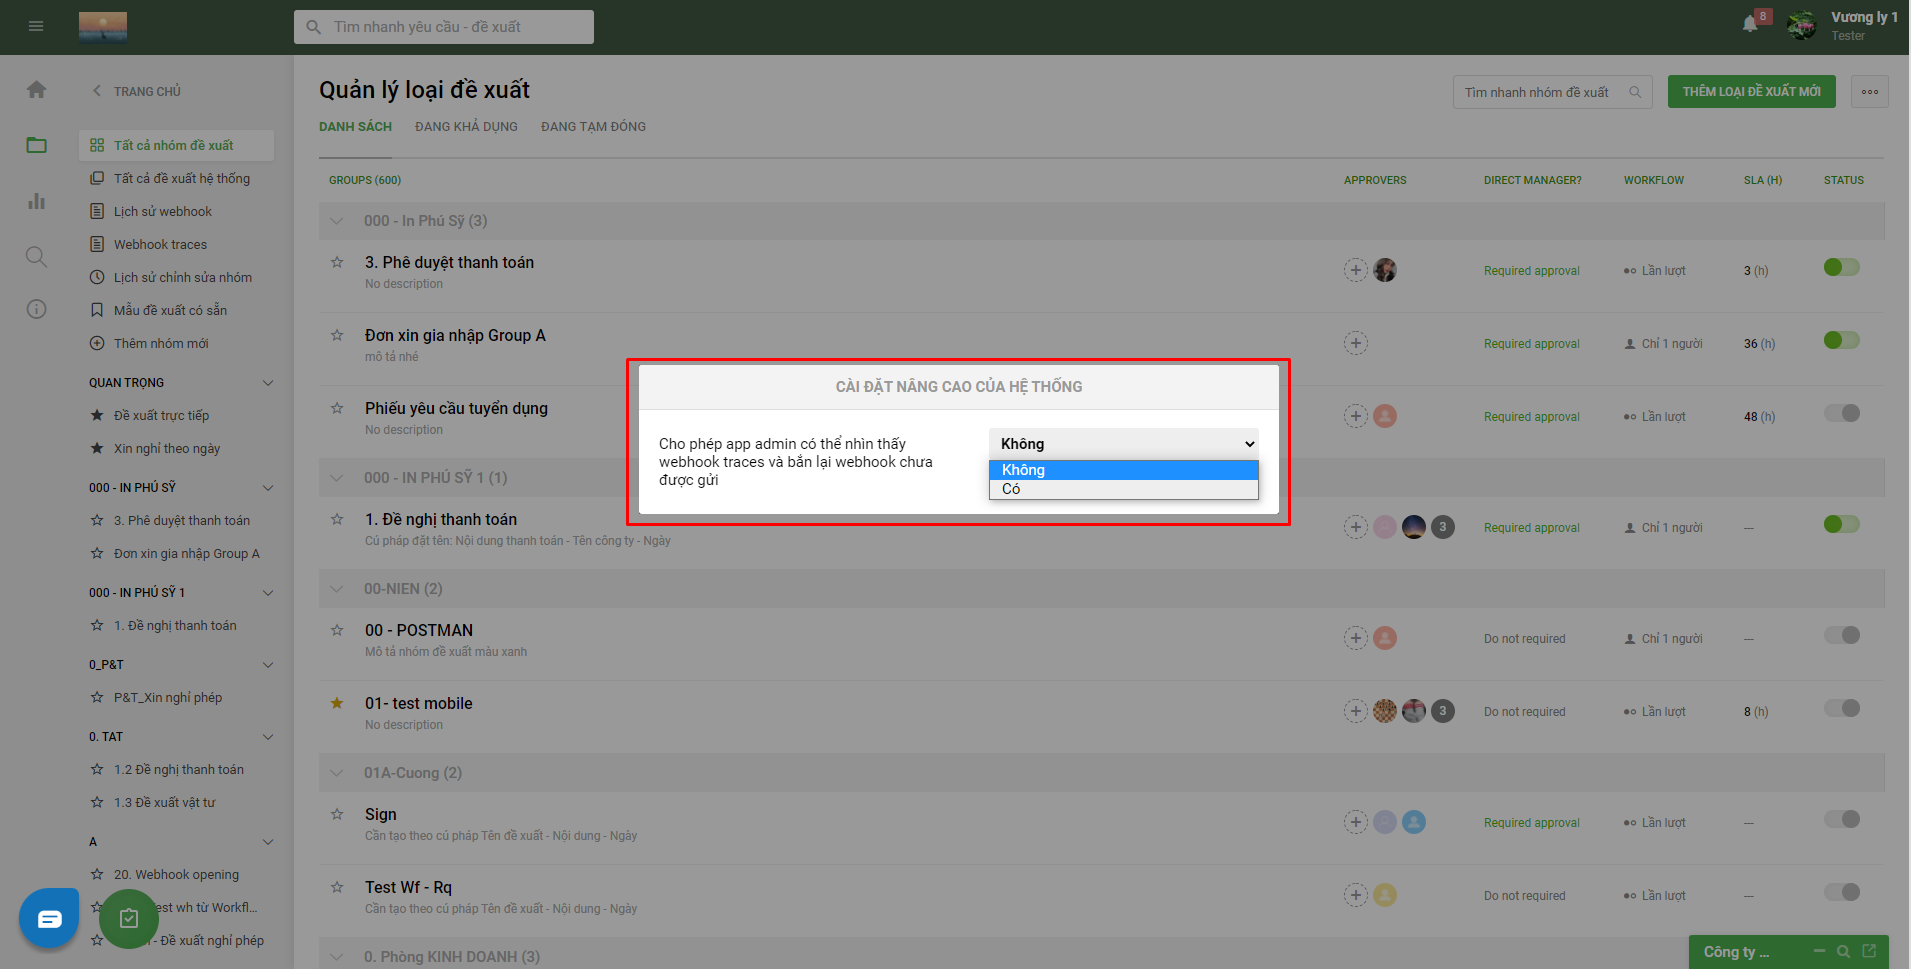1911x969 pixels.
Task: Add approver for Test Wf - Rq
Action: tap(1355, 895)
